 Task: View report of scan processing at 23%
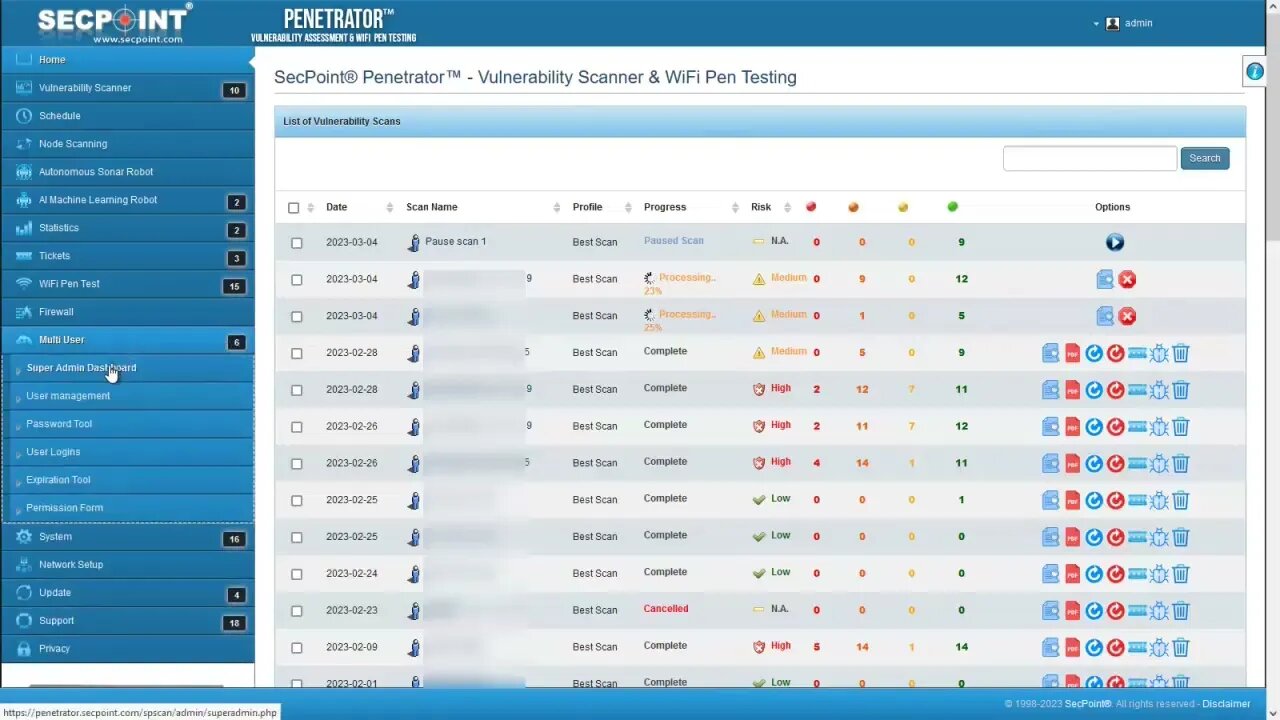point(1105,279)
